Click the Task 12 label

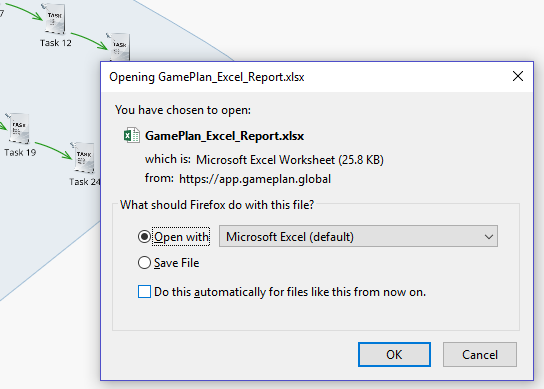point(56,43)
